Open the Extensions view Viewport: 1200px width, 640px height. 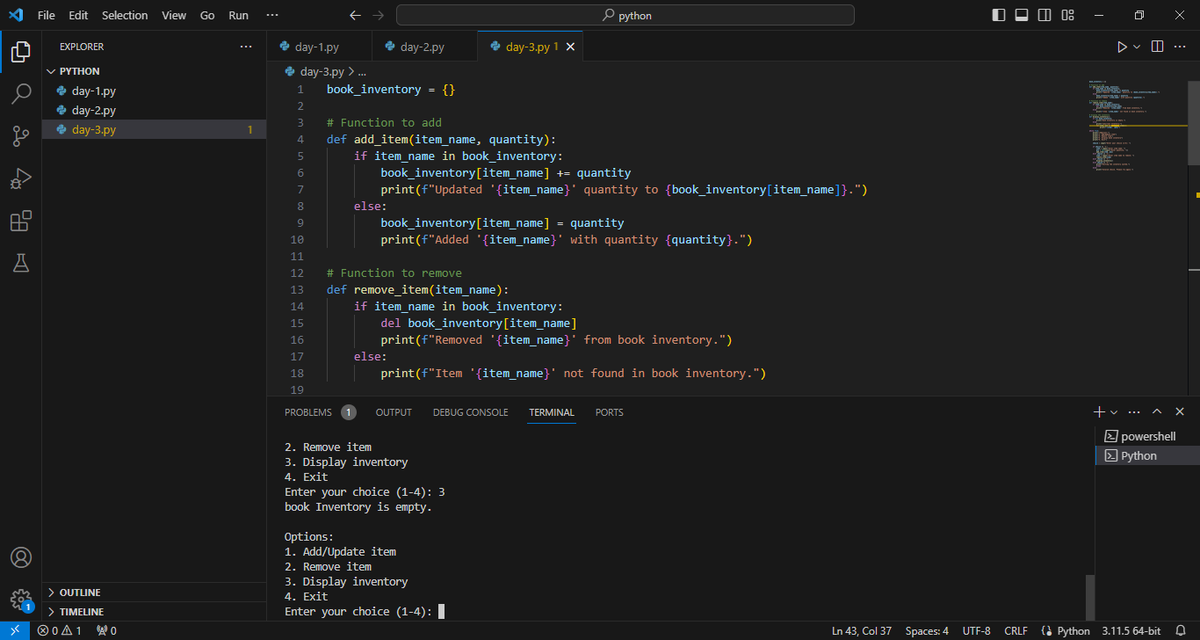point(20,221)
